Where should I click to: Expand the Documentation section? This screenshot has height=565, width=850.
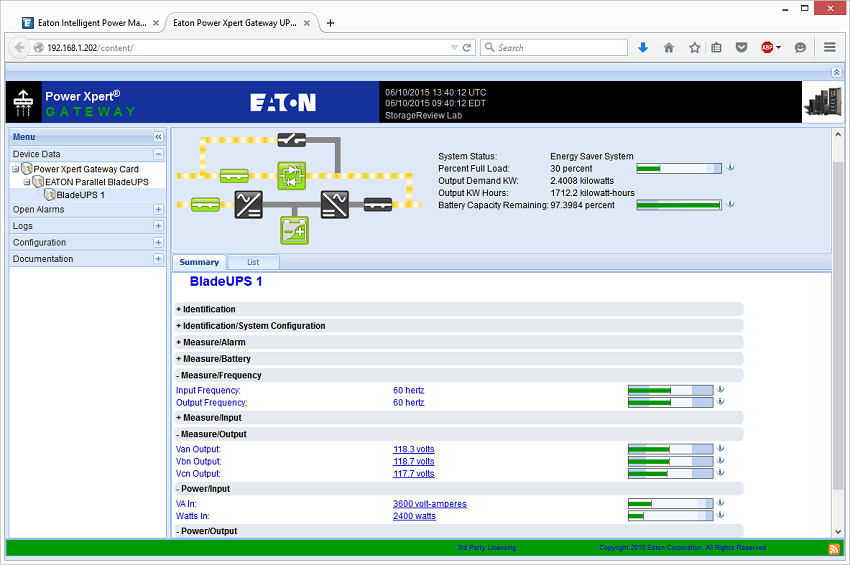click(x=158, y=259)
